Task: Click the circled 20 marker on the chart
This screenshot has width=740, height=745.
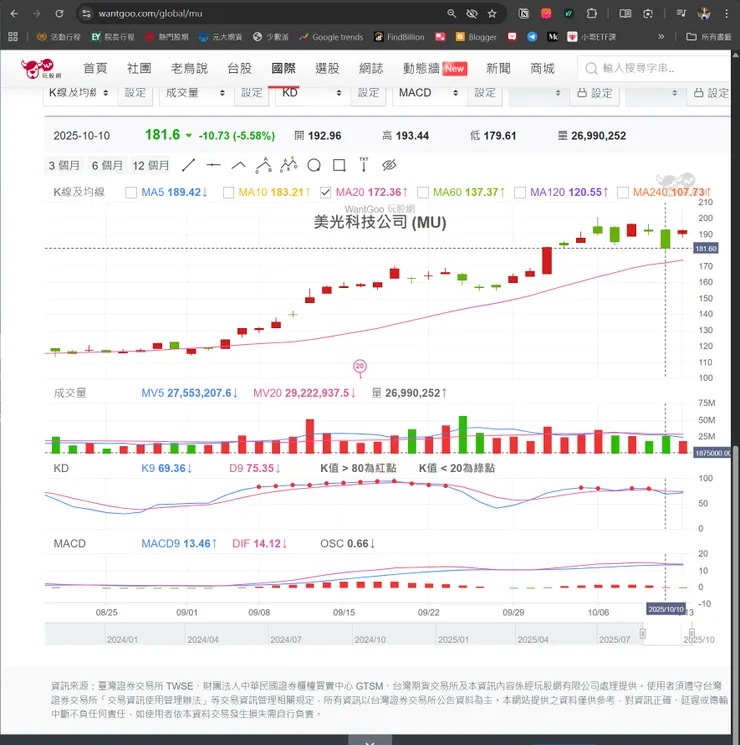Action: coord(360,366)
